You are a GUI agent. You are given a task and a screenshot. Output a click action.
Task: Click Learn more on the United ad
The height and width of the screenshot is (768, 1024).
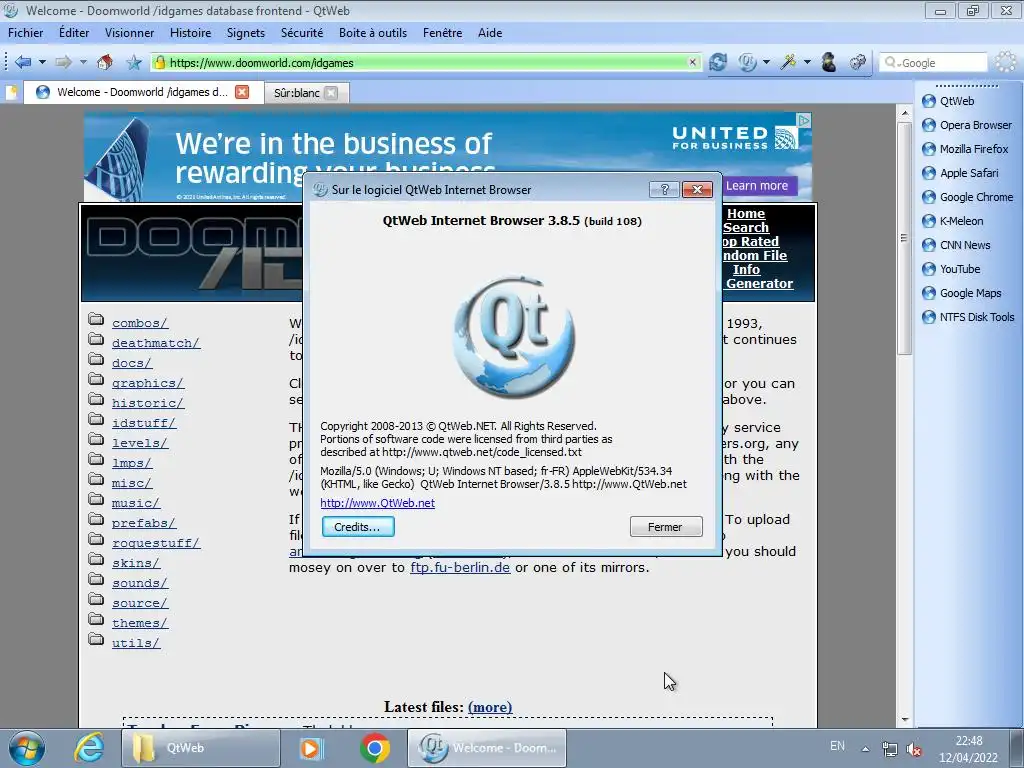click(758, 185)
